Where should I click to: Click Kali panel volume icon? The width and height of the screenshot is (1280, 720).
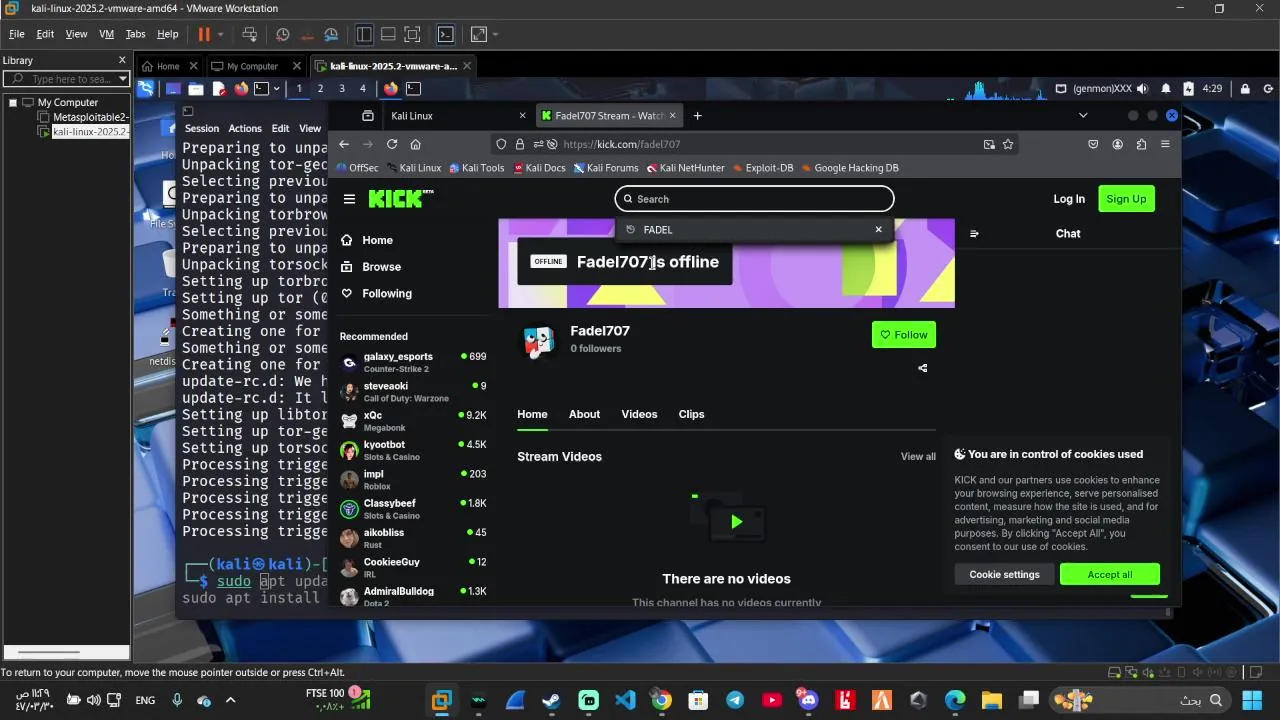(x=1143, y=89)
